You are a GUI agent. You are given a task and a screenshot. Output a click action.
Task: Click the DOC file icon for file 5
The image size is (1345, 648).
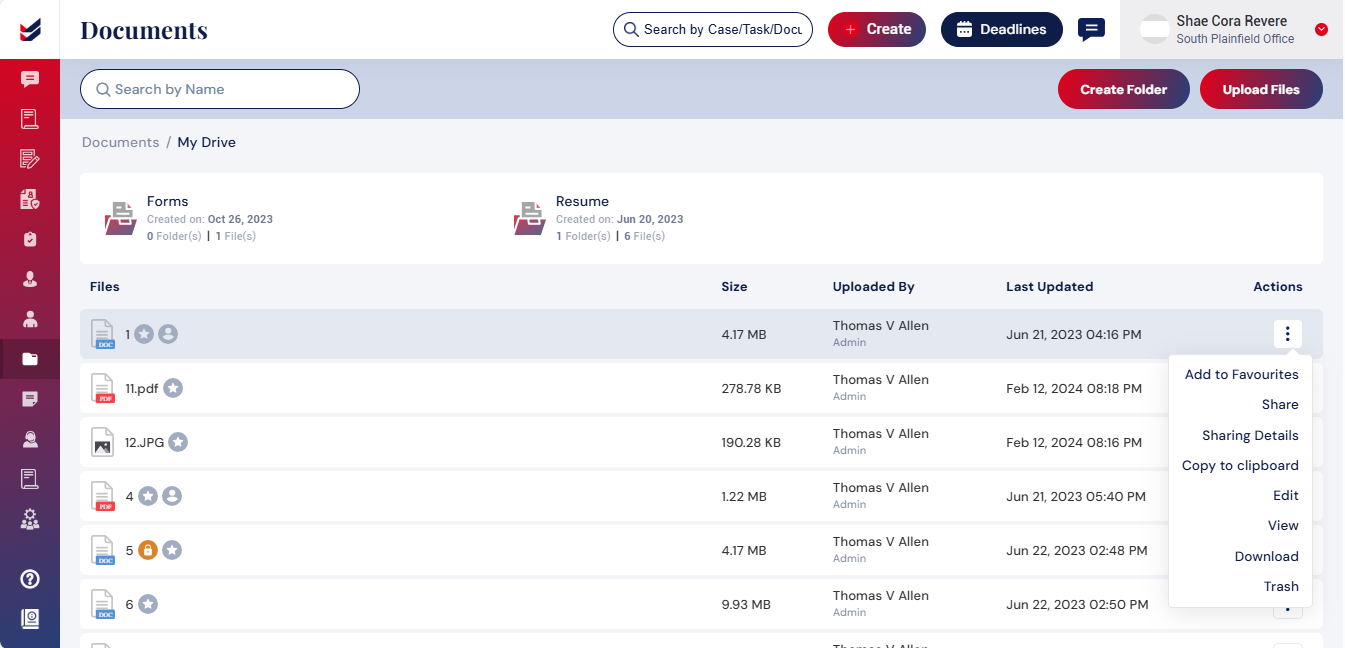104,550
